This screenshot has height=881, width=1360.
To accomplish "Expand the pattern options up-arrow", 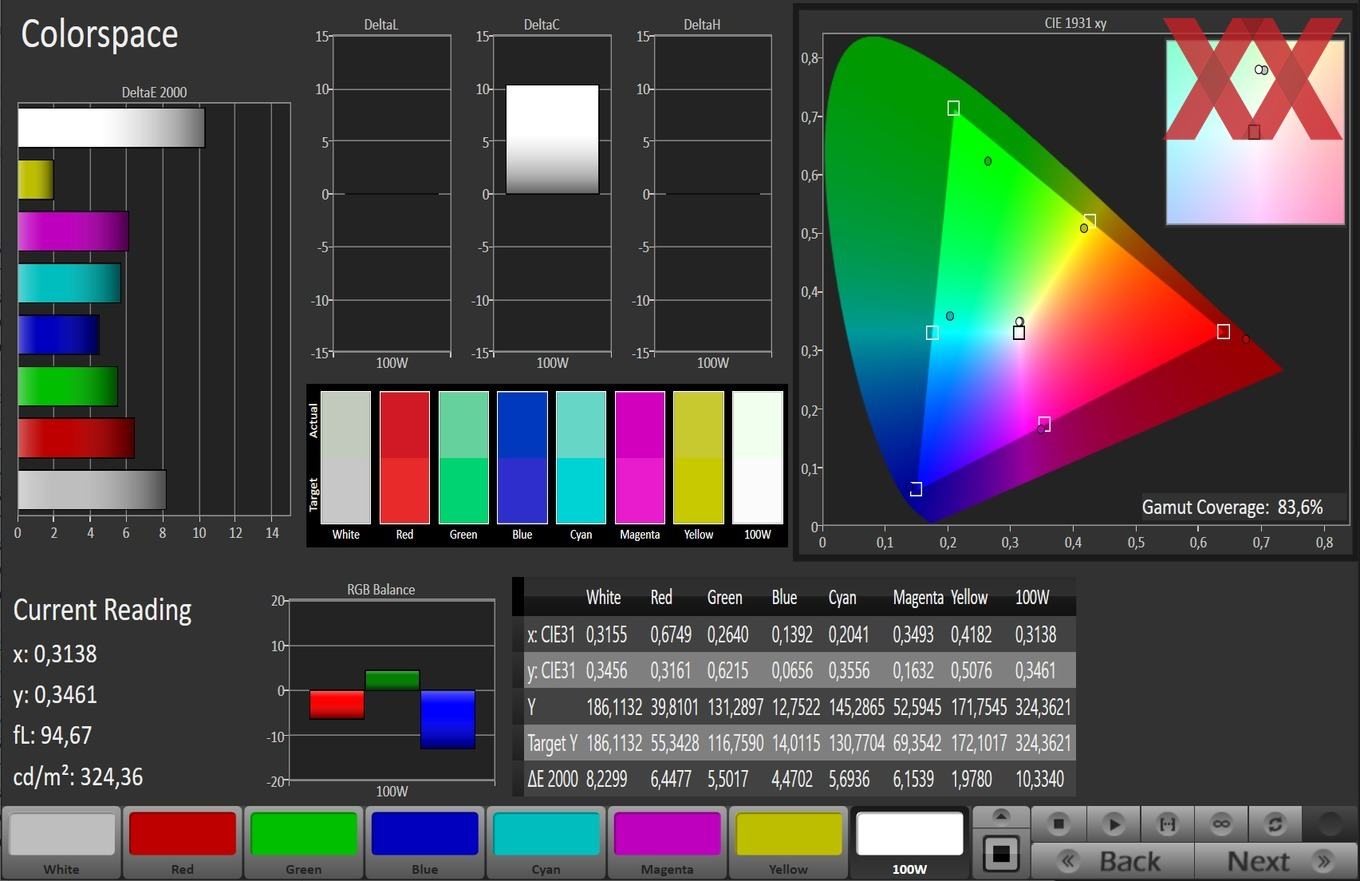I will [1001, 816].
